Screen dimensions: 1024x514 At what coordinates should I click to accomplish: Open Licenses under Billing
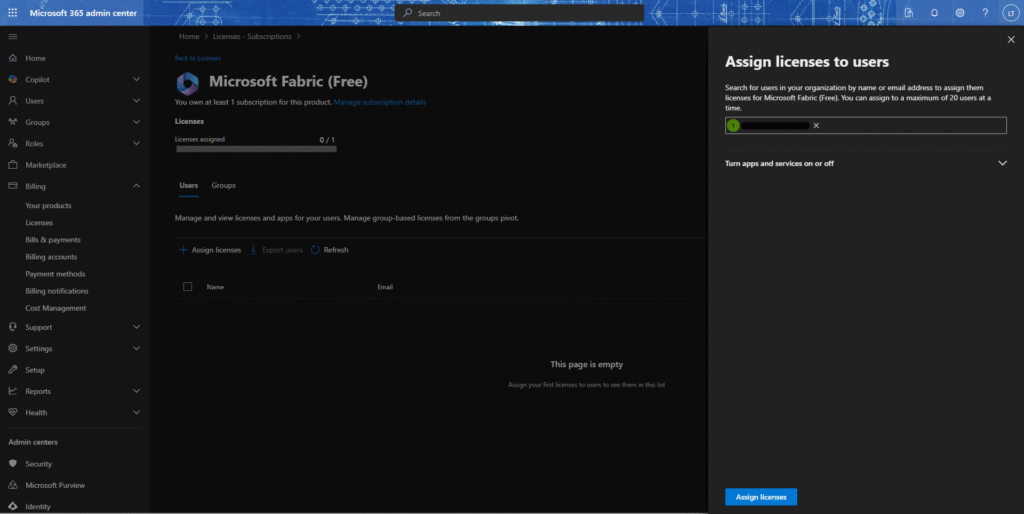(x=39, y=223)
